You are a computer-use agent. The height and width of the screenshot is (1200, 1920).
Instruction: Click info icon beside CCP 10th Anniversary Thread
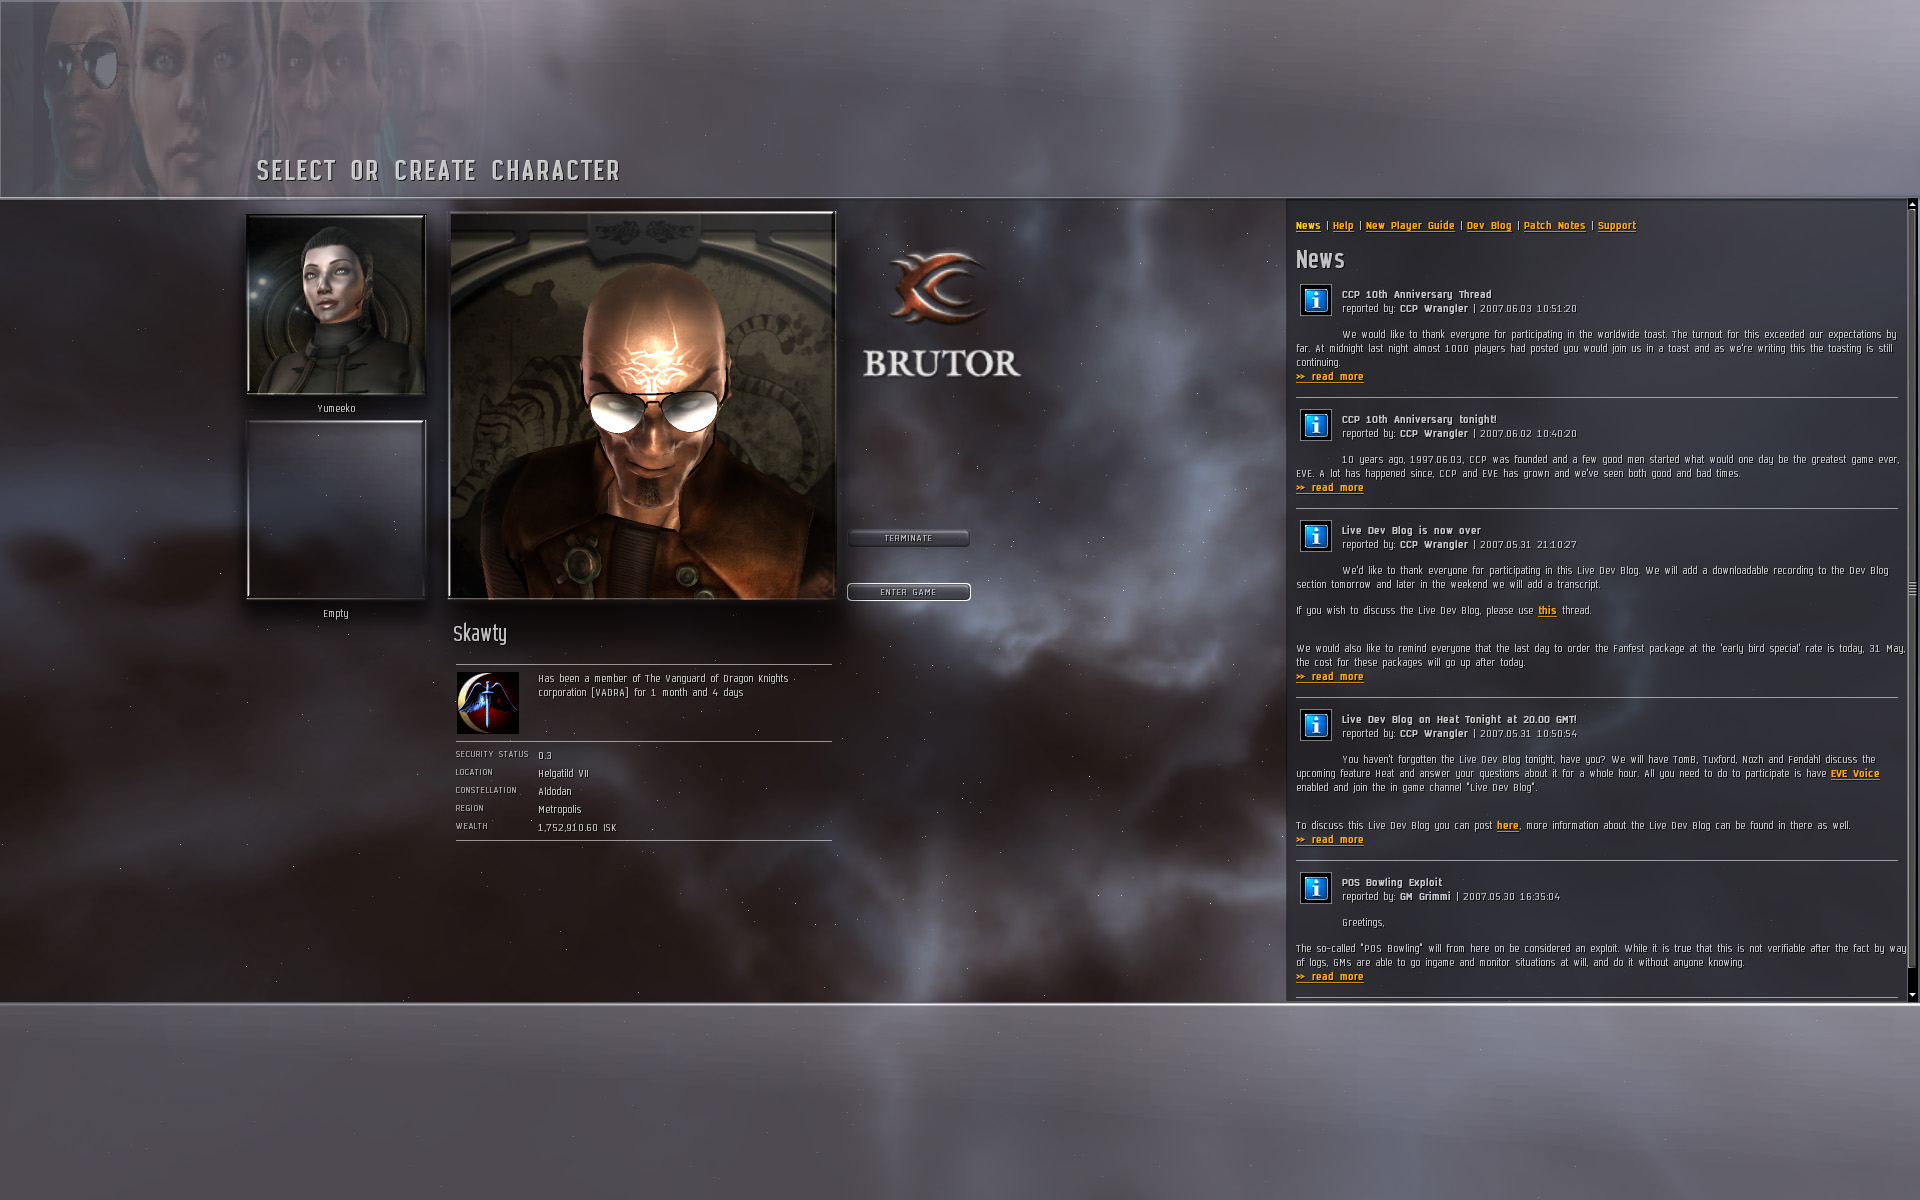coord(1315,300)
